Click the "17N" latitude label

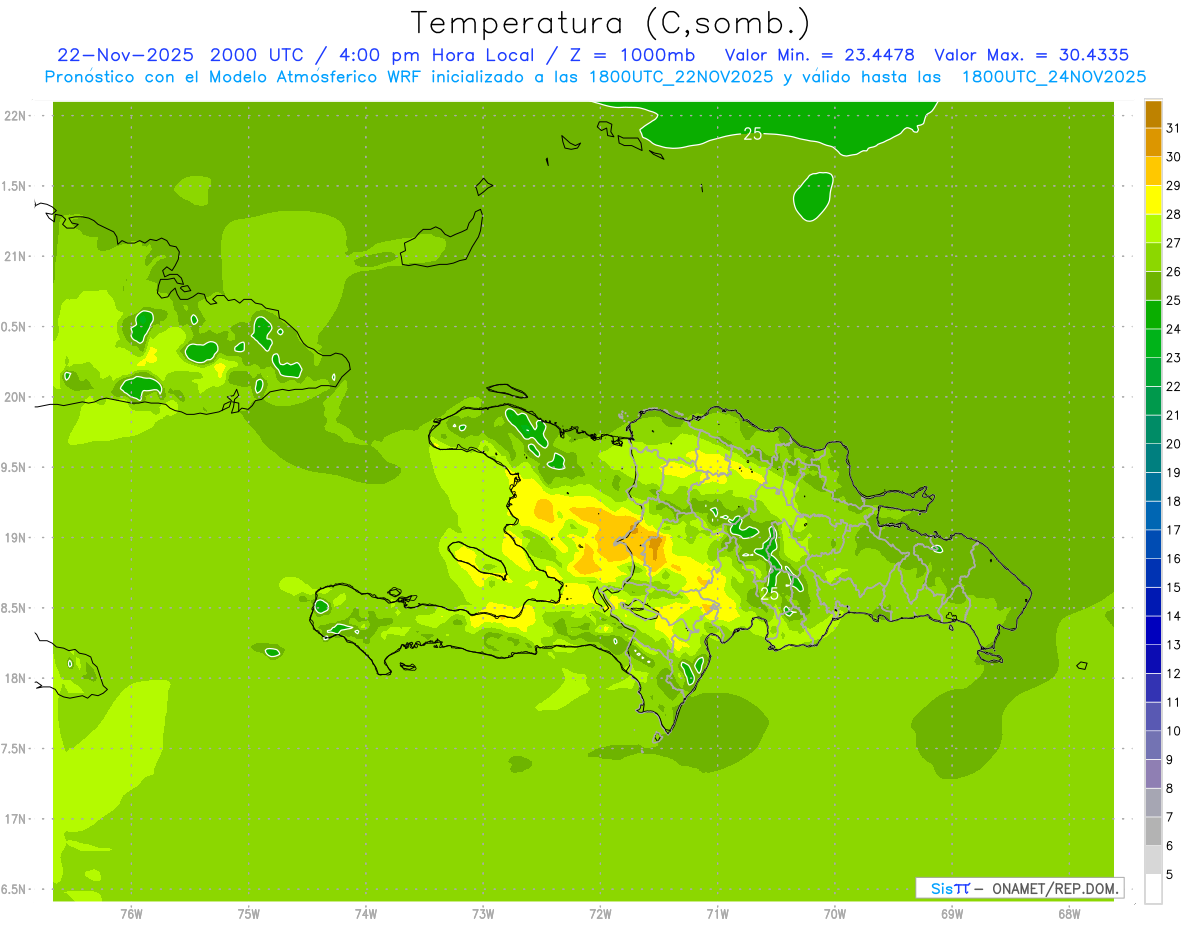click(x=15, y=819)
